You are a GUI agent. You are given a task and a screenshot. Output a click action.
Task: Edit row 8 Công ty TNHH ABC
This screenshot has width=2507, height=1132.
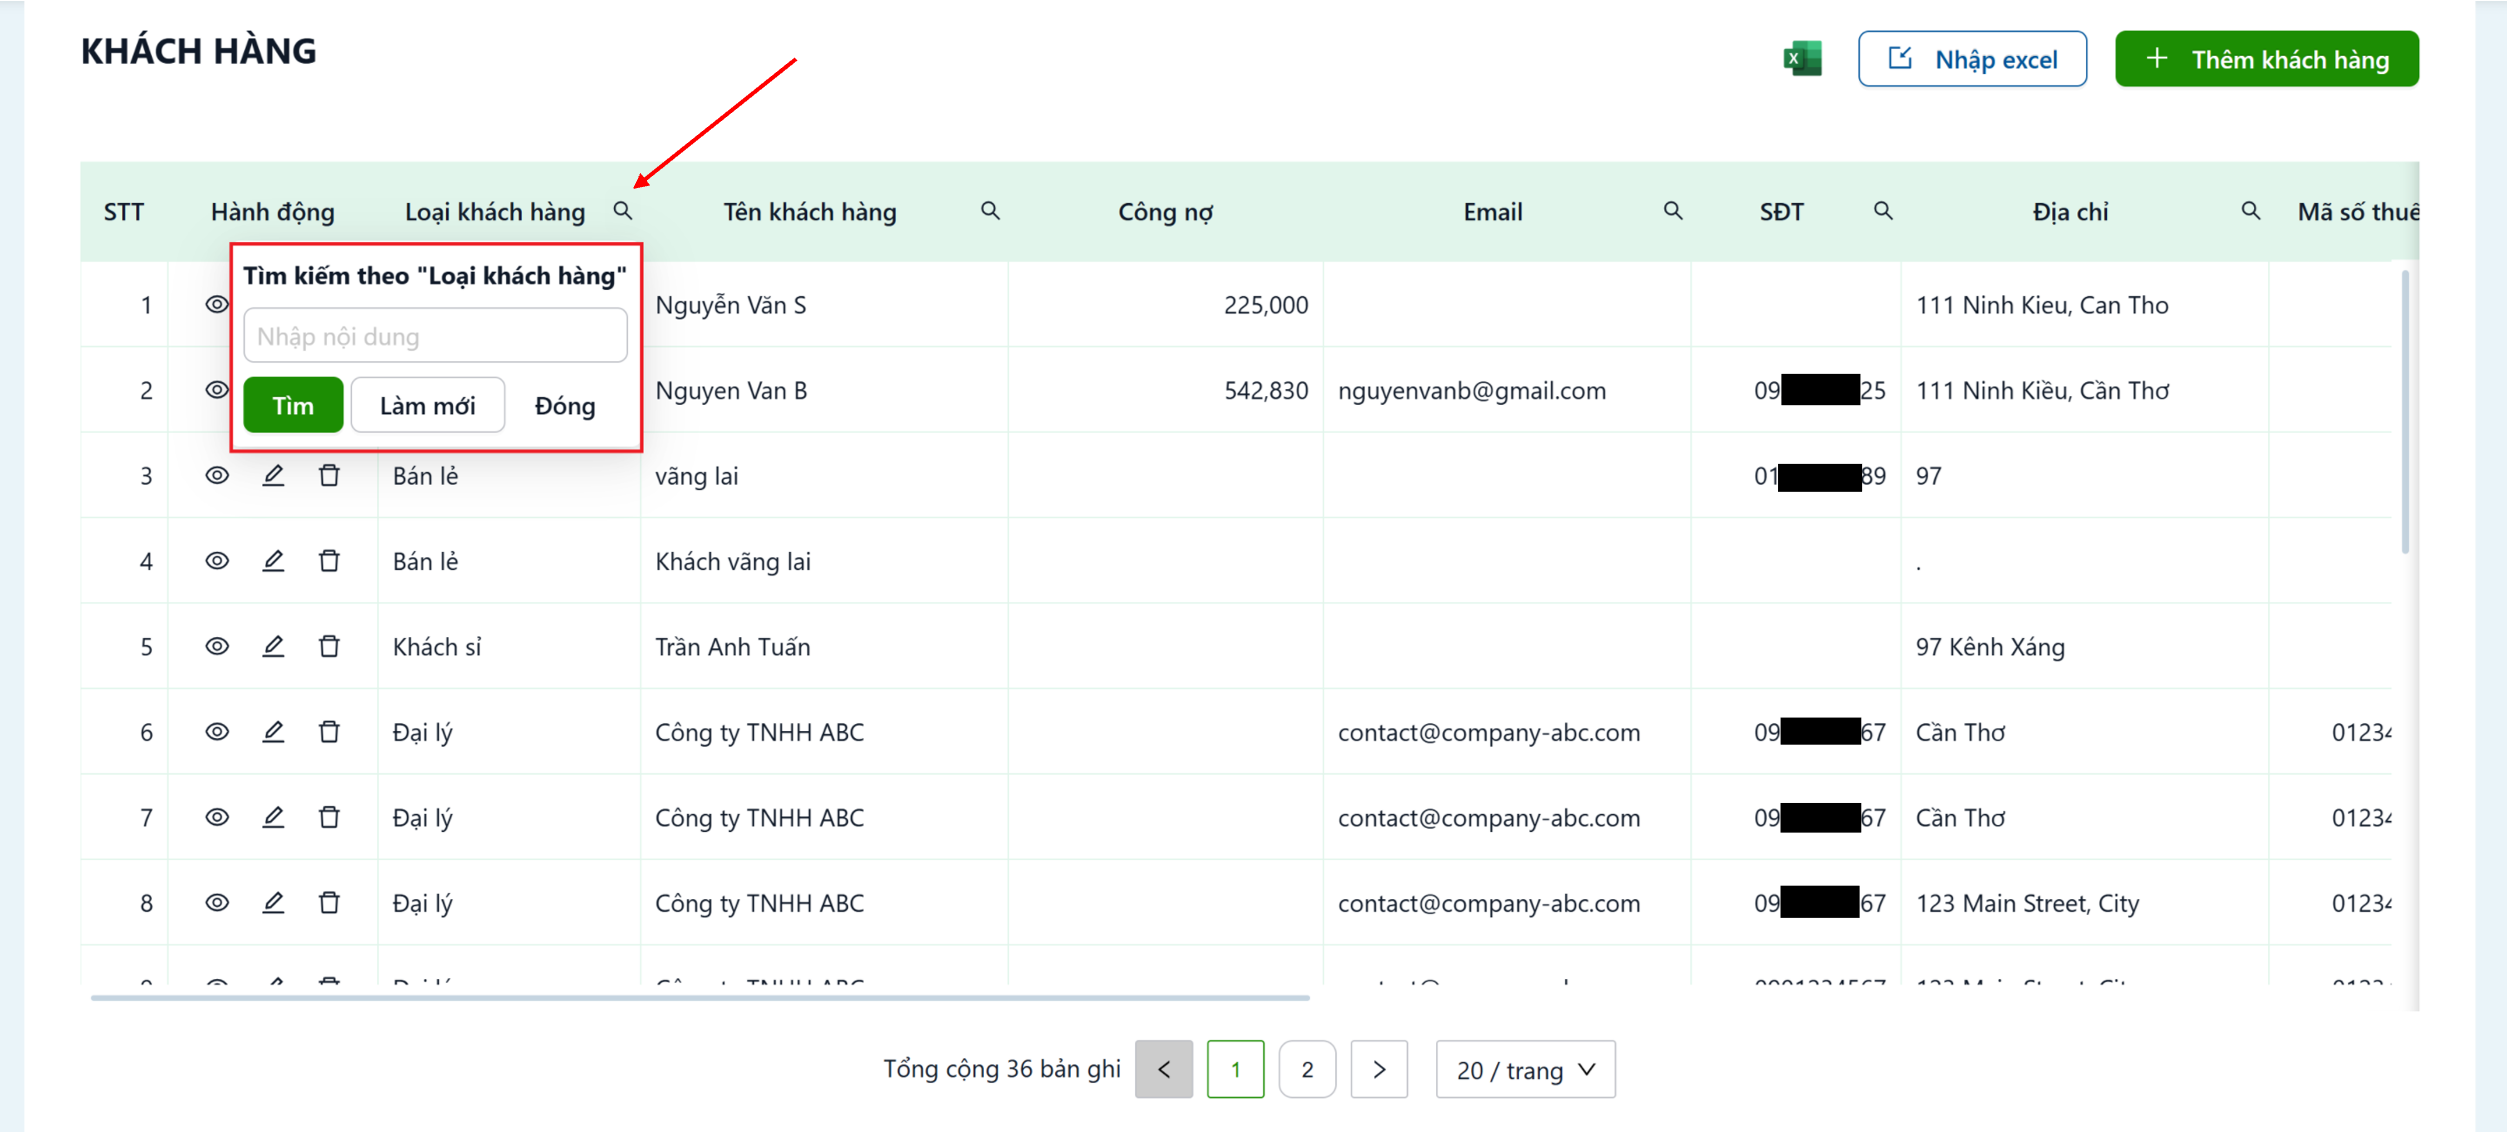pyautogui.click(x=273, y=903)
